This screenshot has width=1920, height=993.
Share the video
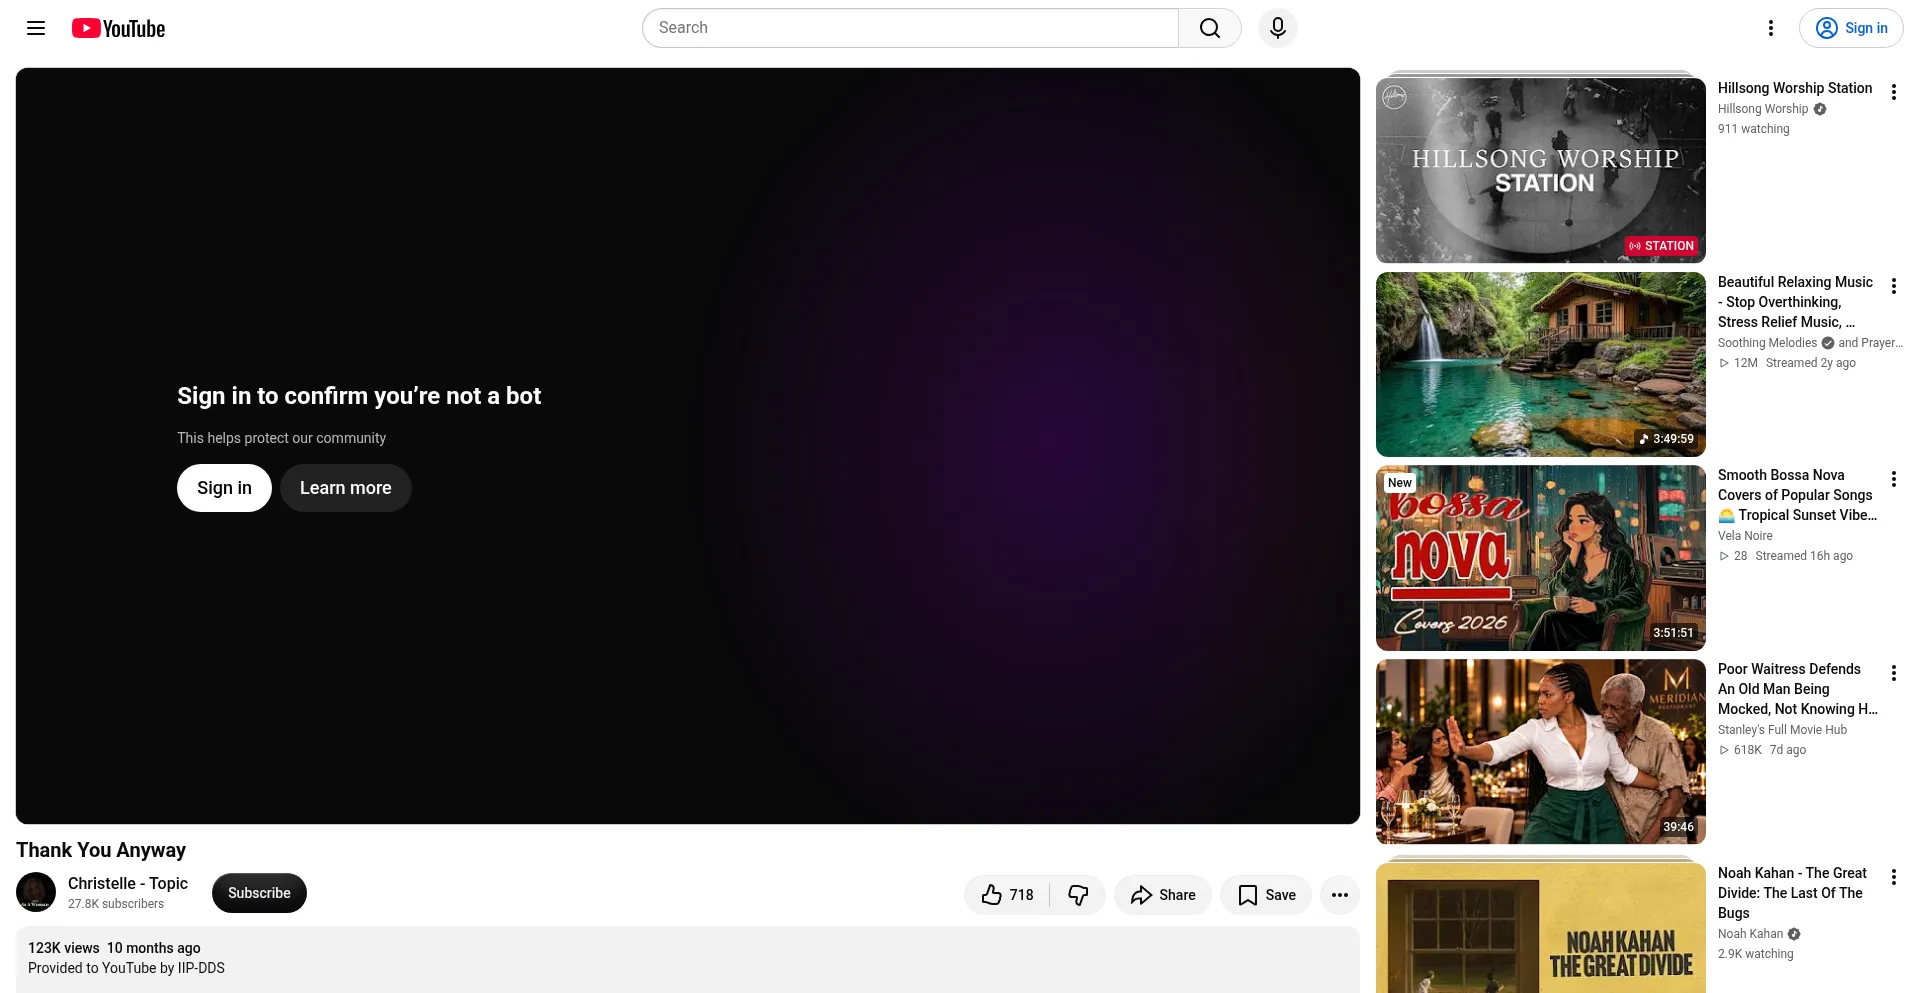point(1163,895)
